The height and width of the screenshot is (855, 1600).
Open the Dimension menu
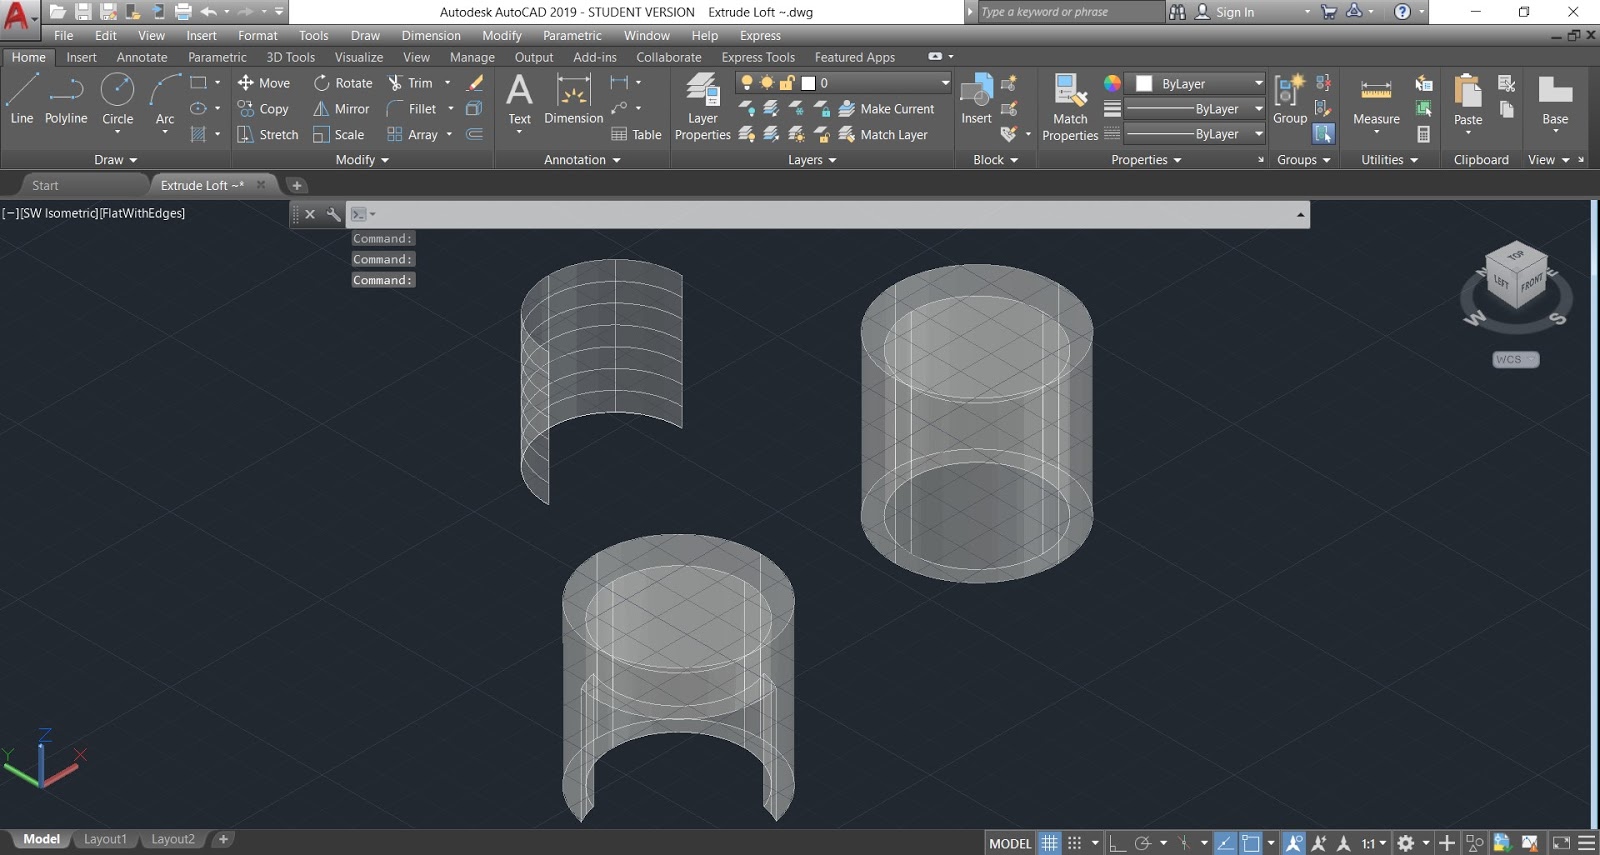tap(431, 35)
